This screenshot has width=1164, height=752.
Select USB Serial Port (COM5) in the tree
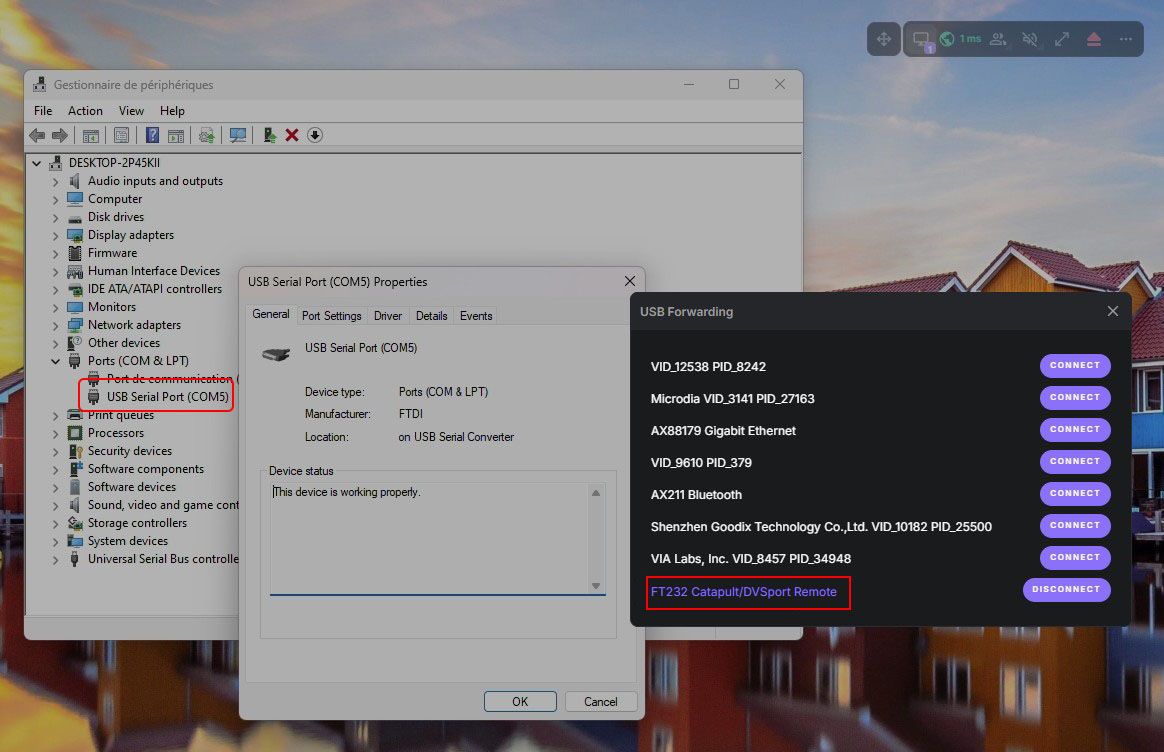pos(167,397)
